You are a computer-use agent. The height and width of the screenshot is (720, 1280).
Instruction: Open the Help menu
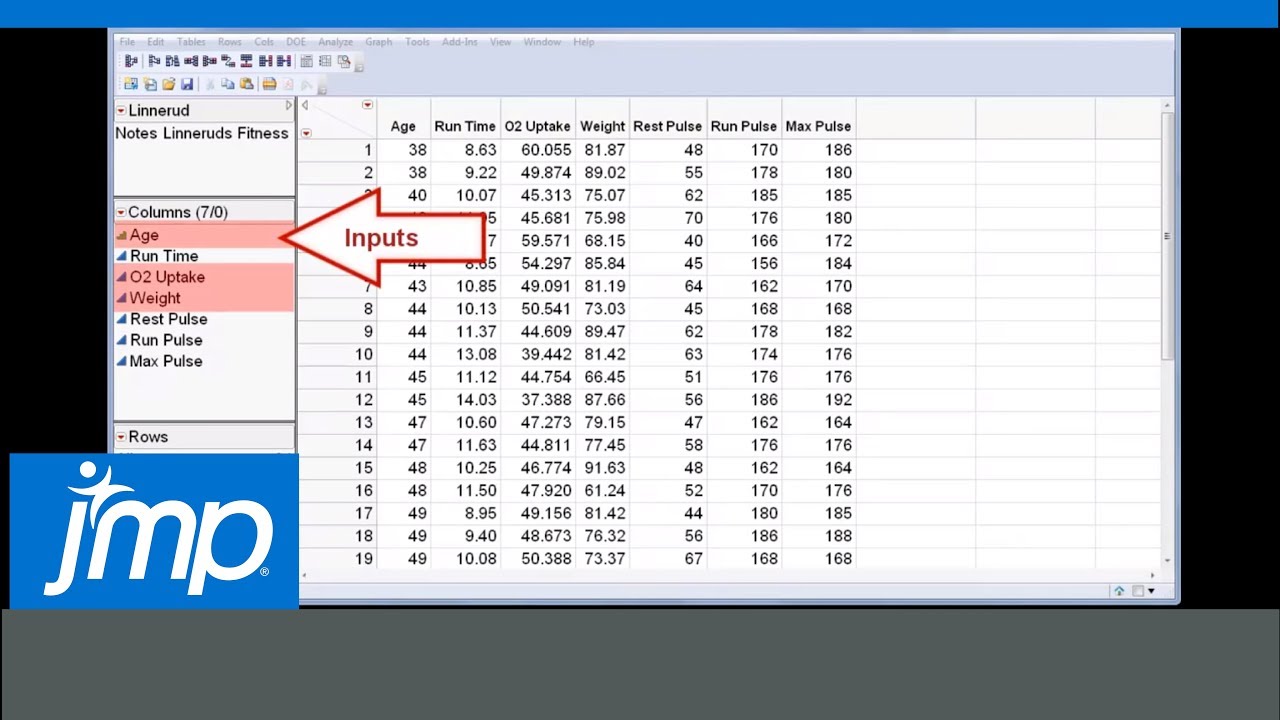point(584,42)
